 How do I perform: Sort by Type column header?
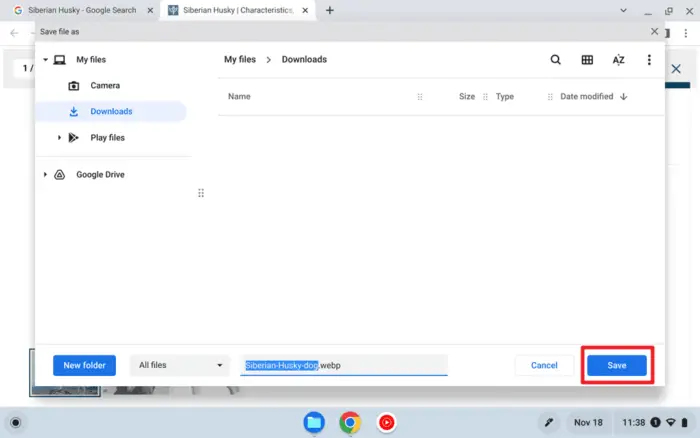coord(504,96)
